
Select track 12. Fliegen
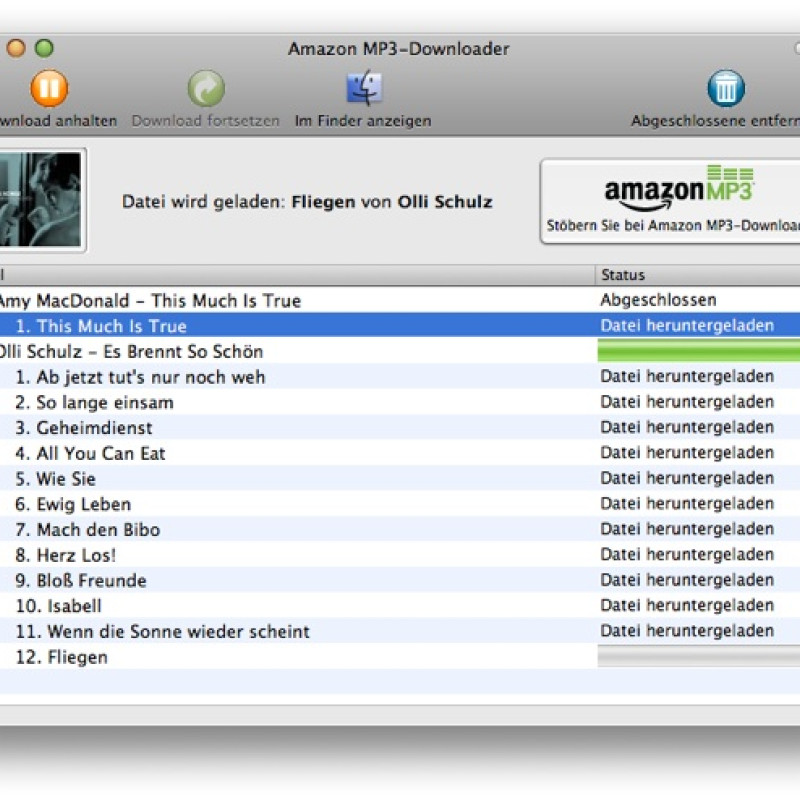click(x=400, y=657)
